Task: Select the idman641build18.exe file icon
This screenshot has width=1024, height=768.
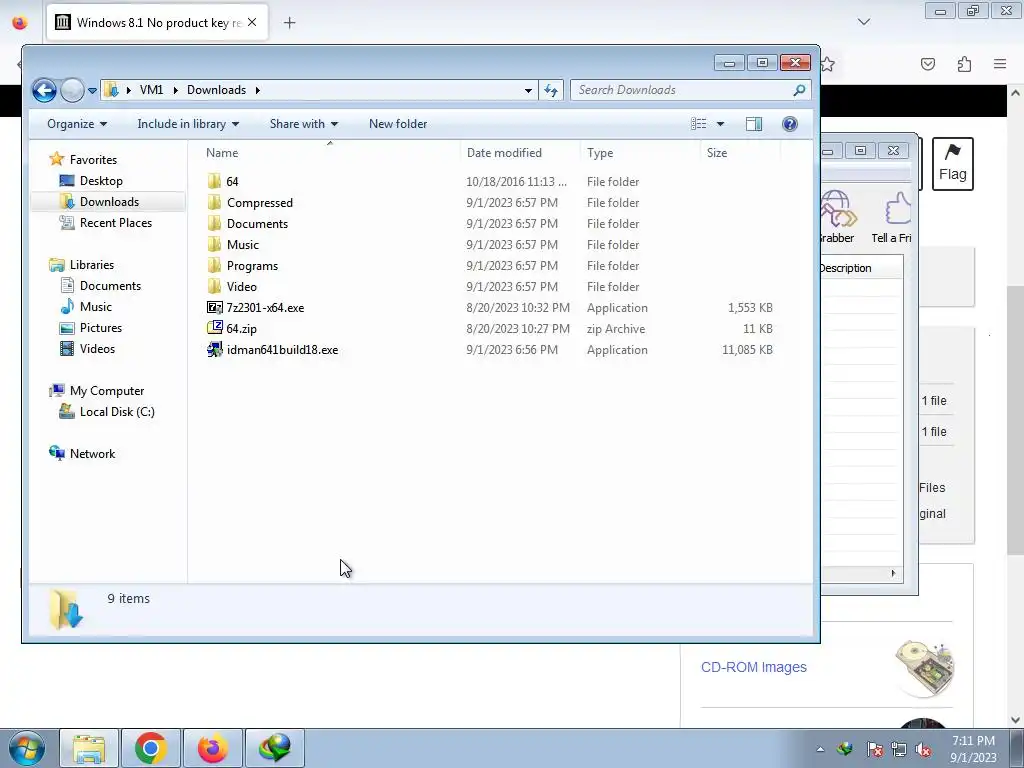Action: [x=214, y=349]
